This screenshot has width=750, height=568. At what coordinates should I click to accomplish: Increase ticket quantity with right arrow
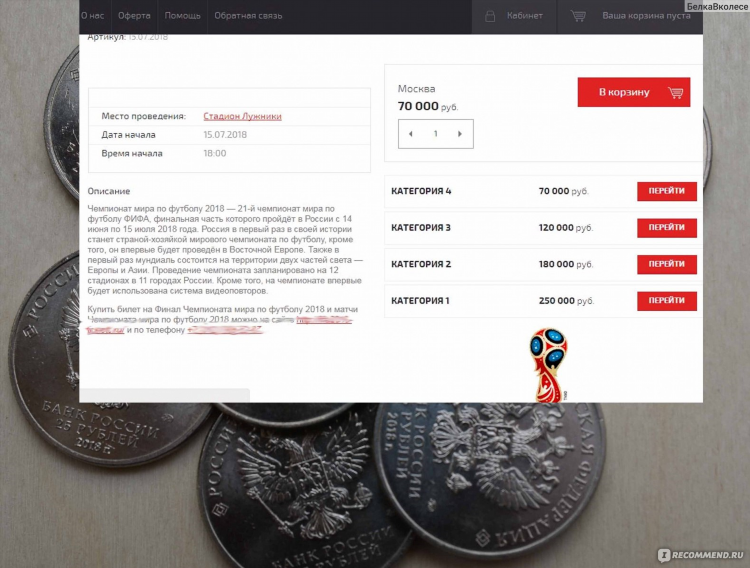pos(460,134)
